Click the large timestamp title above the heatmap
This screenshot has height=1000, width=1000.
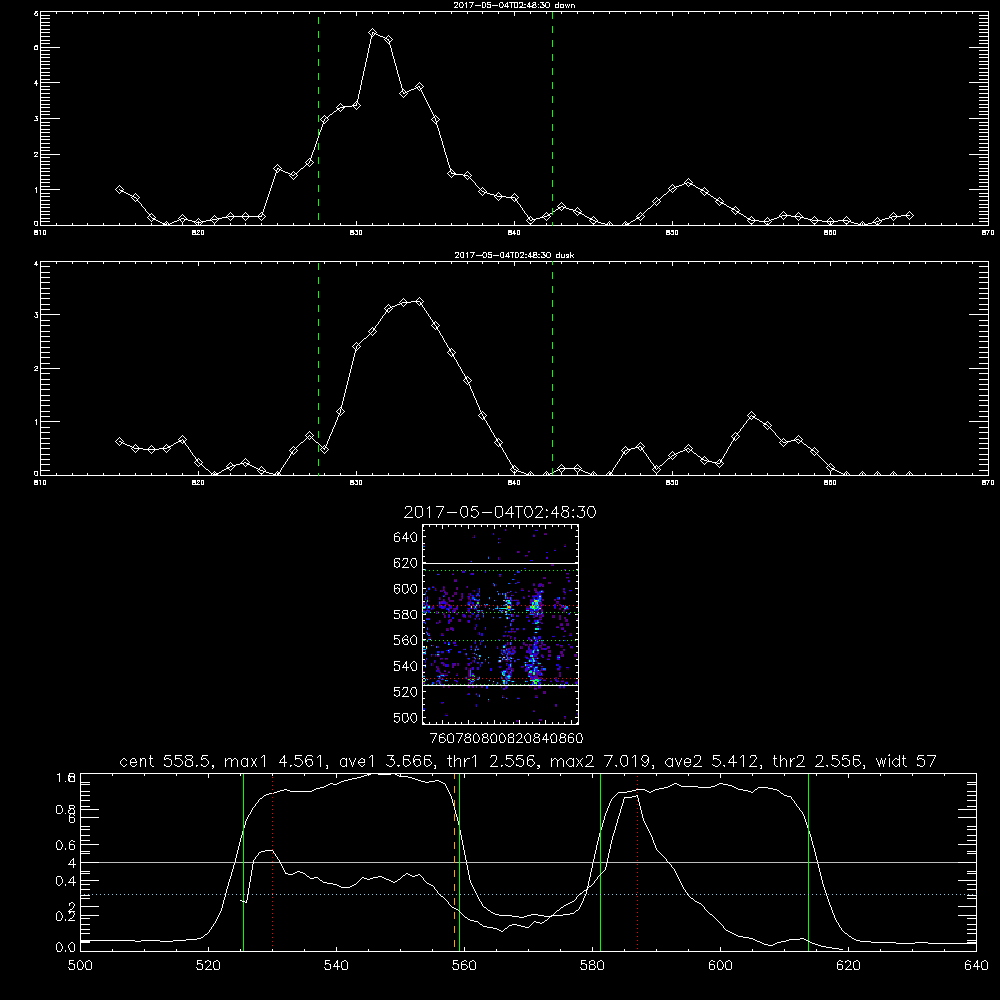tap(500, 512)
